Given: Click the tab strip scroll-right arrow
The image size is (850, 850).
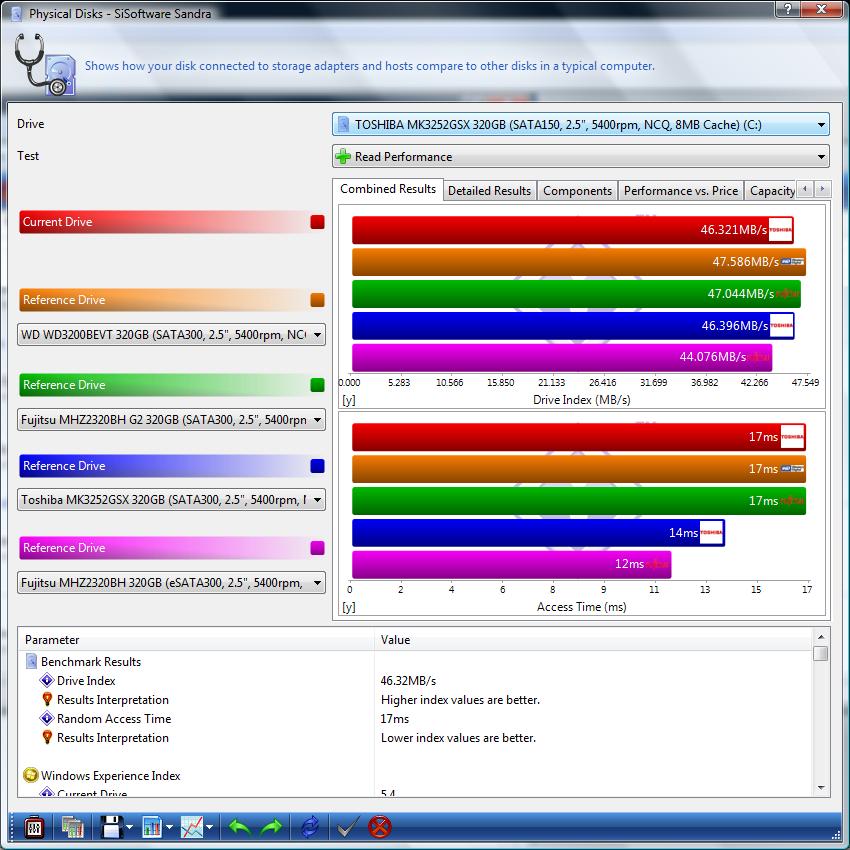Looking at the screenshot, I should click(x=822, y=189).
